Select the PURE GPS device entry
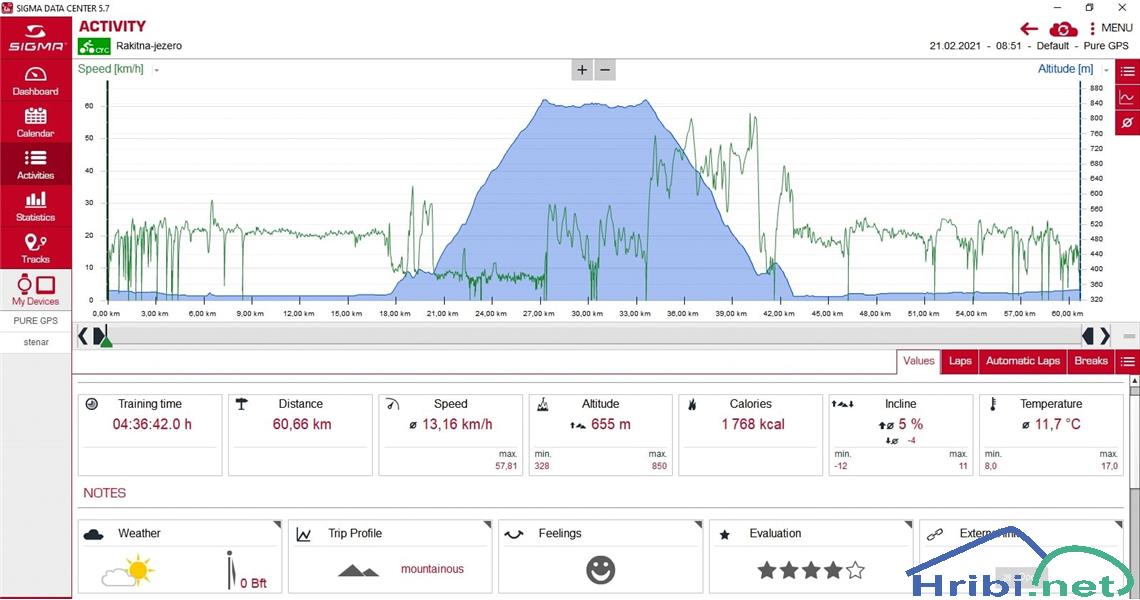Screen dimensions: 1140x600 click(x=35, y=321)
